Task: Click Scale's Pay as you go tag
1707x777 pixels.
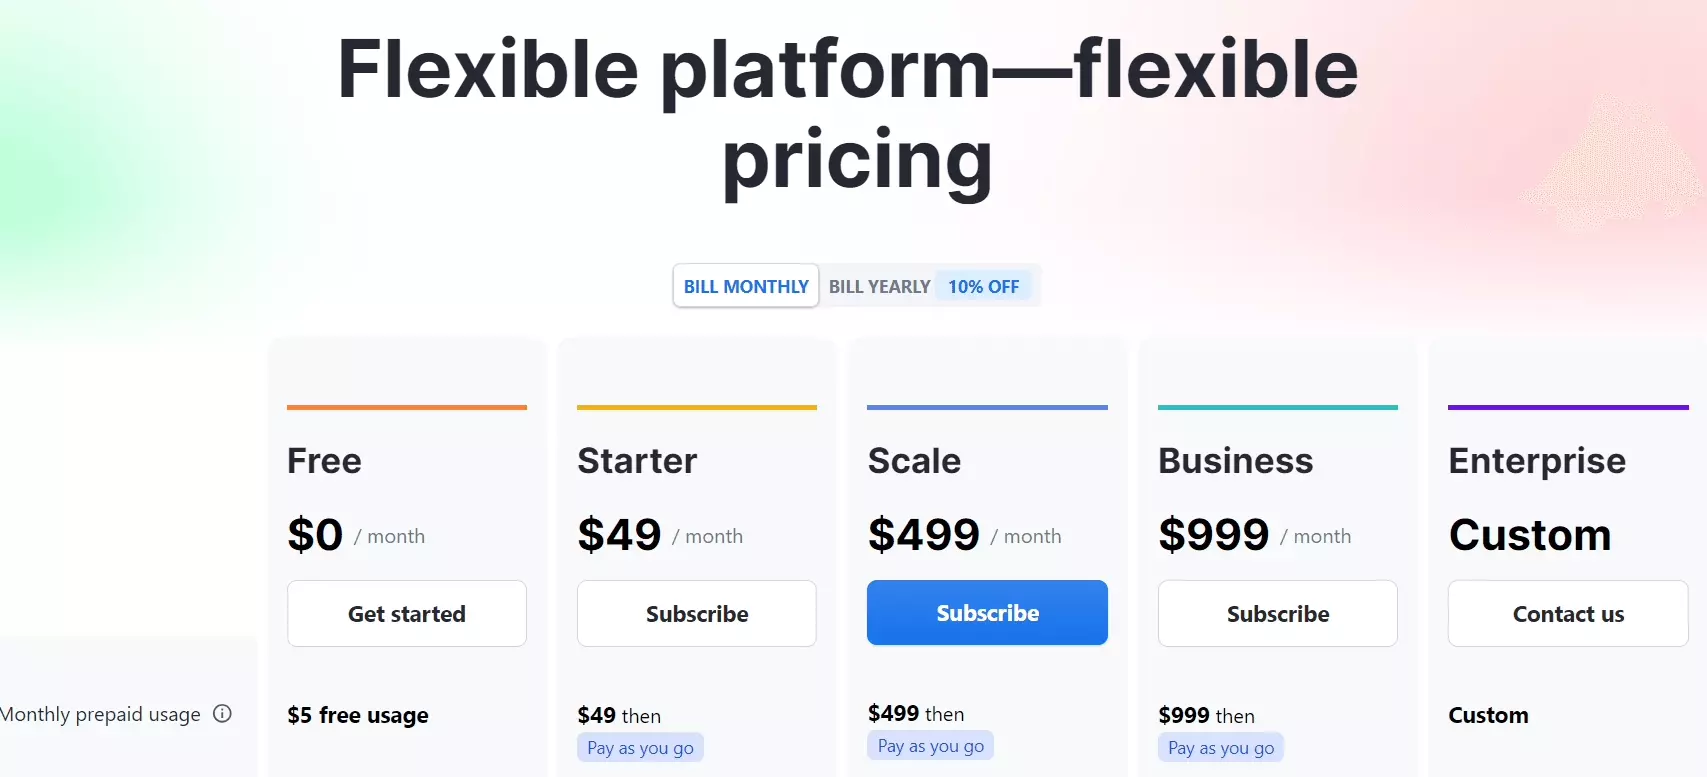Action: [930, 746]
